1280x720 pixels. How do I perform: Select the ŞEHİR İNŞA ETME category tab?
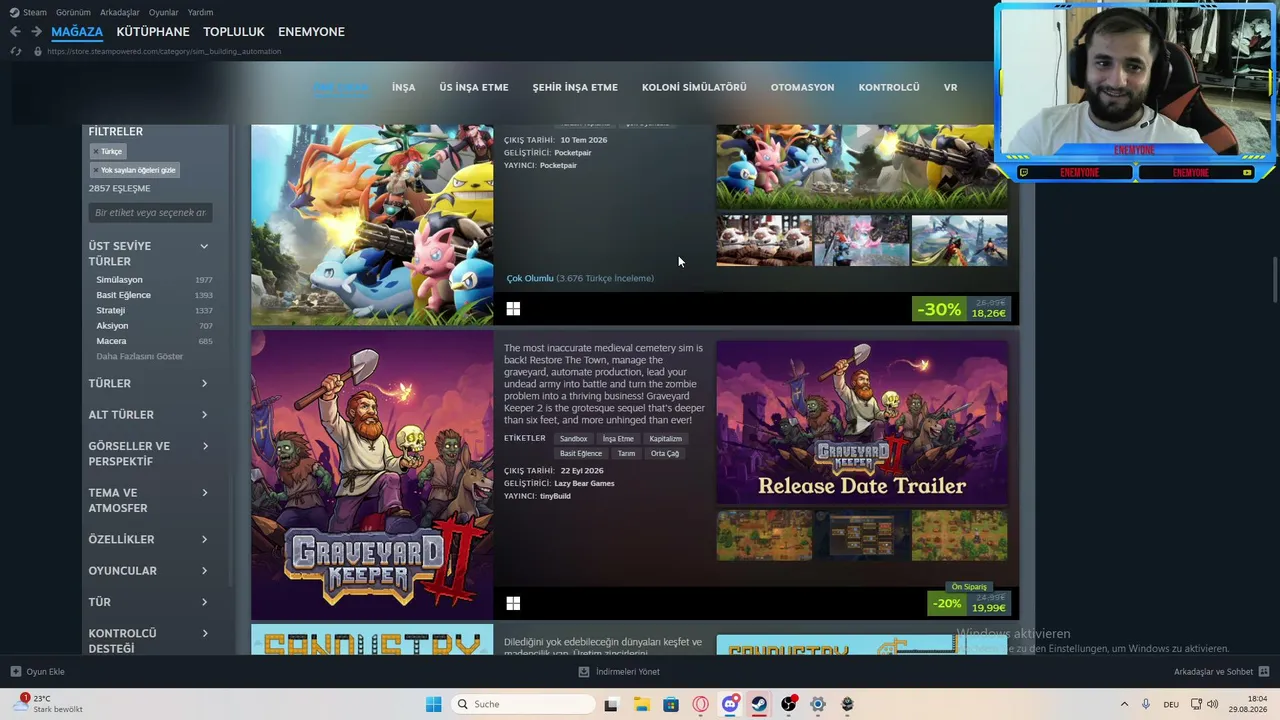coord(575,88)
